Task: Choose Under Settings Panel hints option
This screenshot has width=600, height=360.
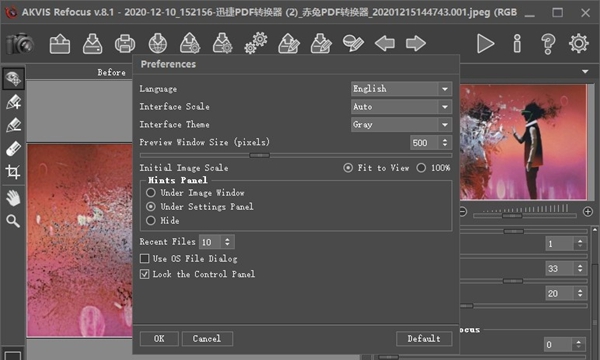Action: point(151,207)
